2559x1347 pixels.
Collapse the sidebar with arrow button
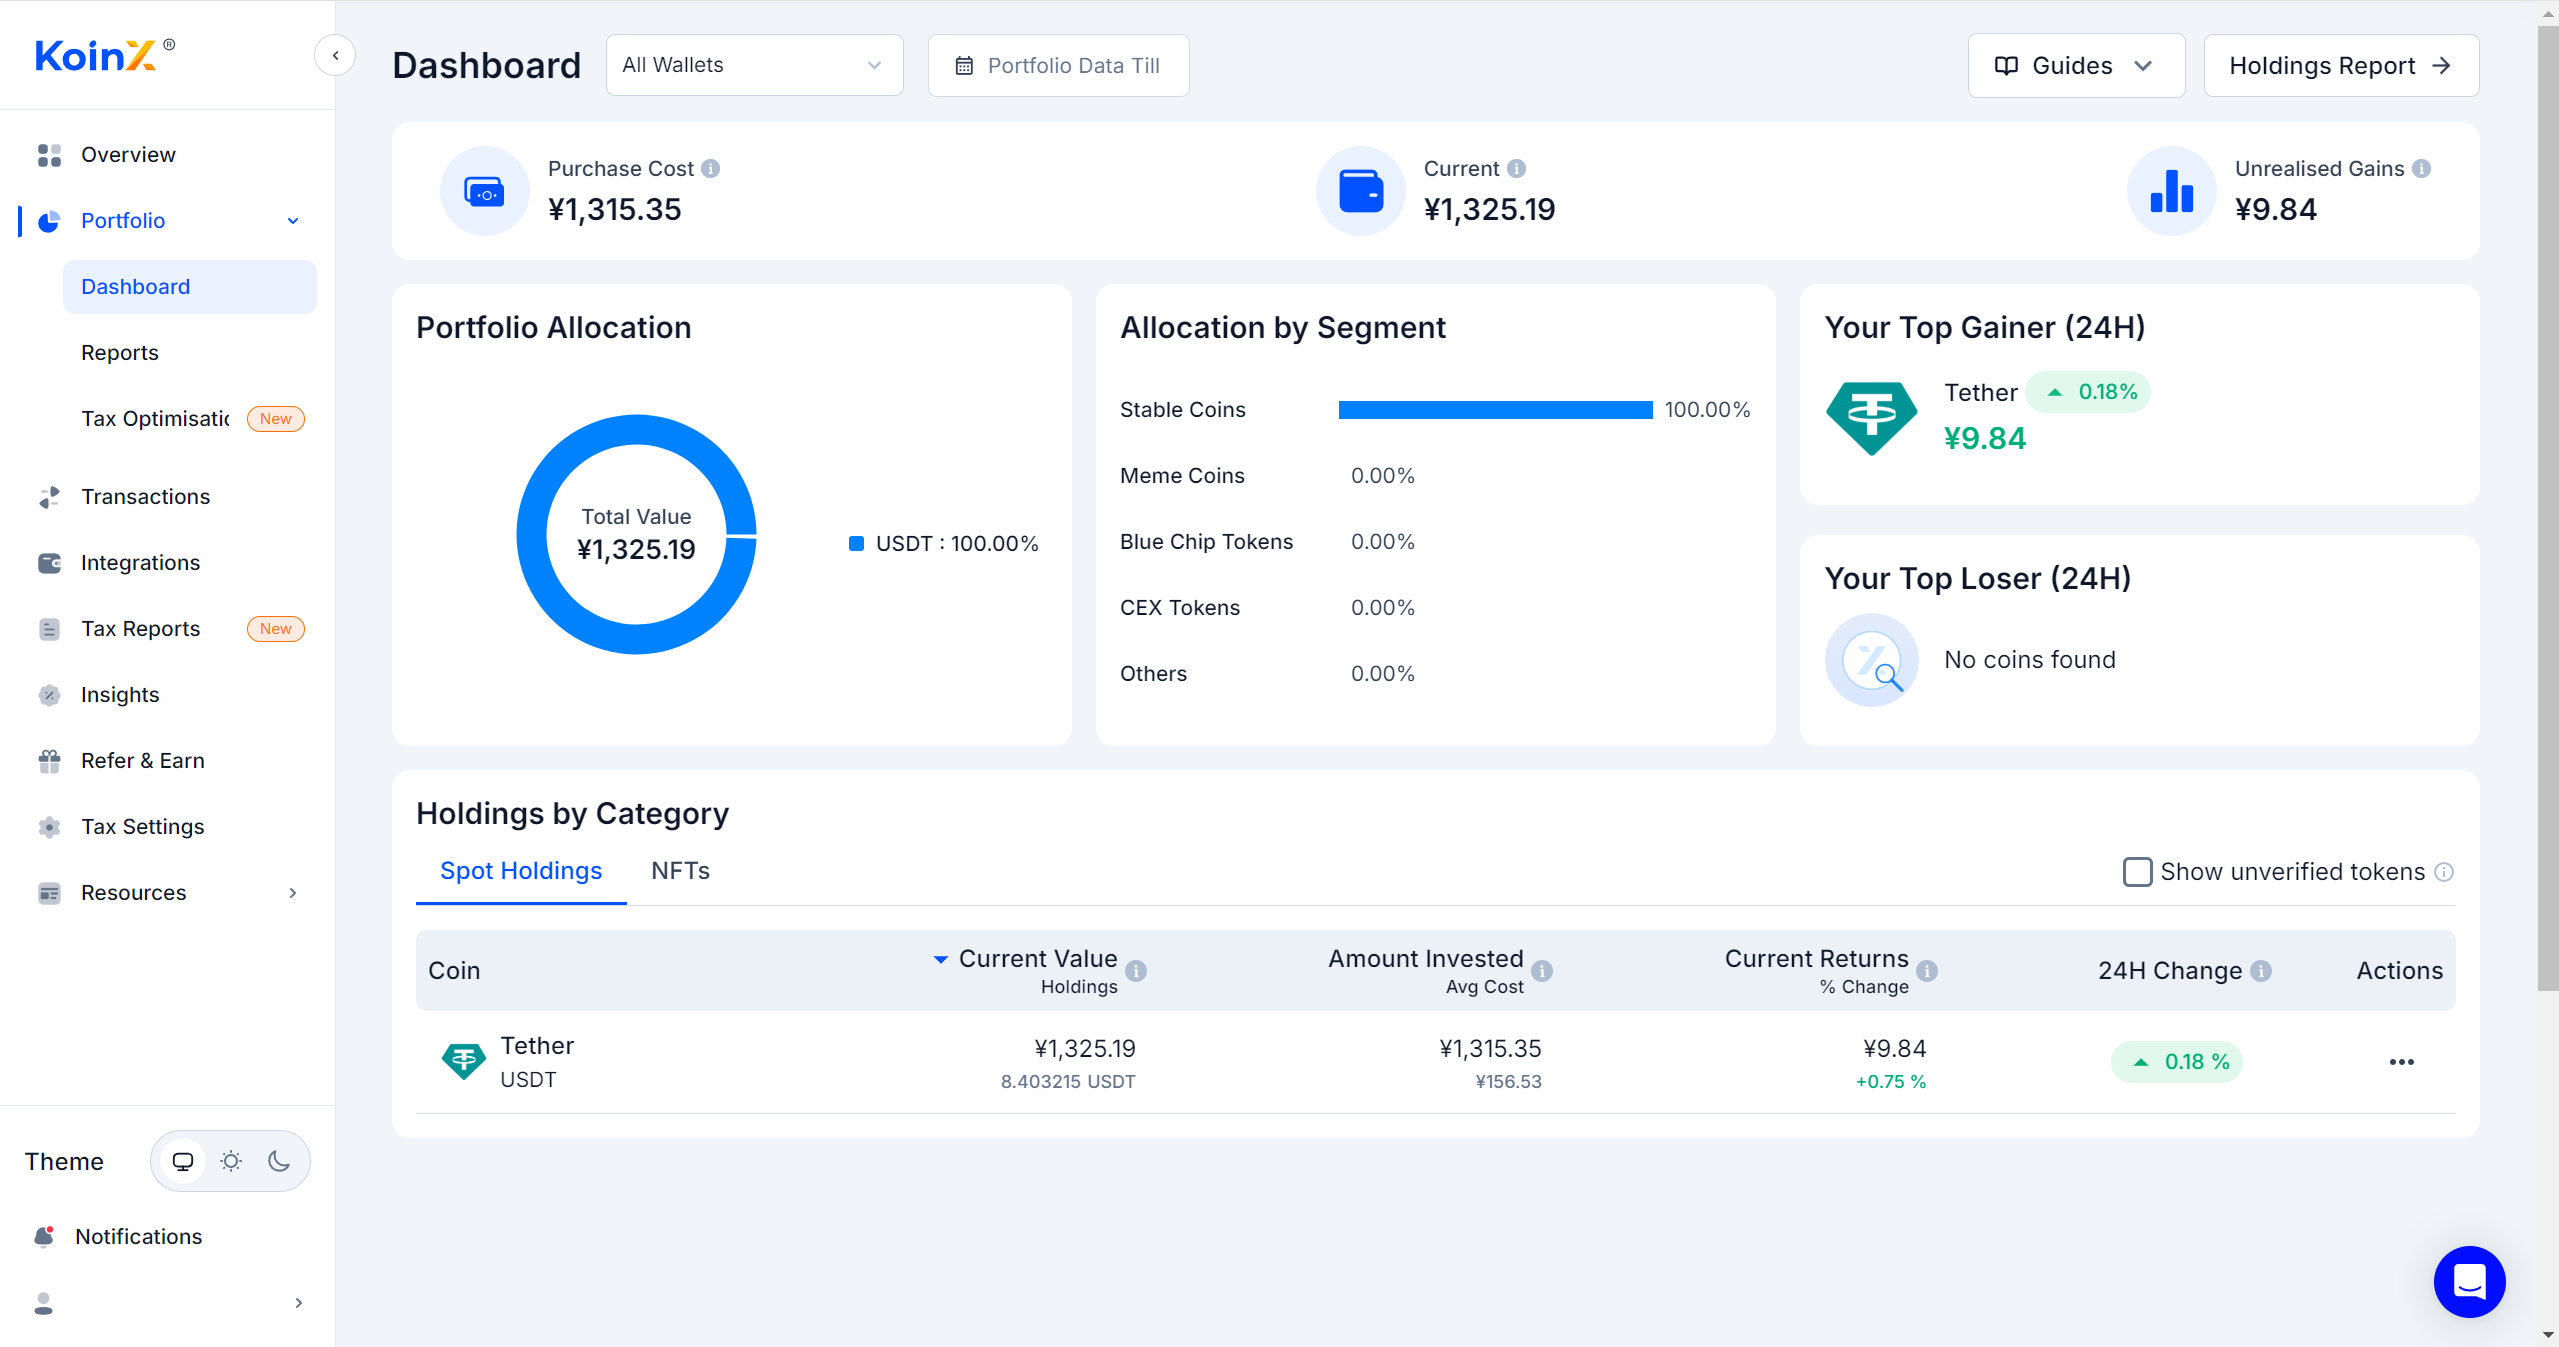[x=336, y=56]
